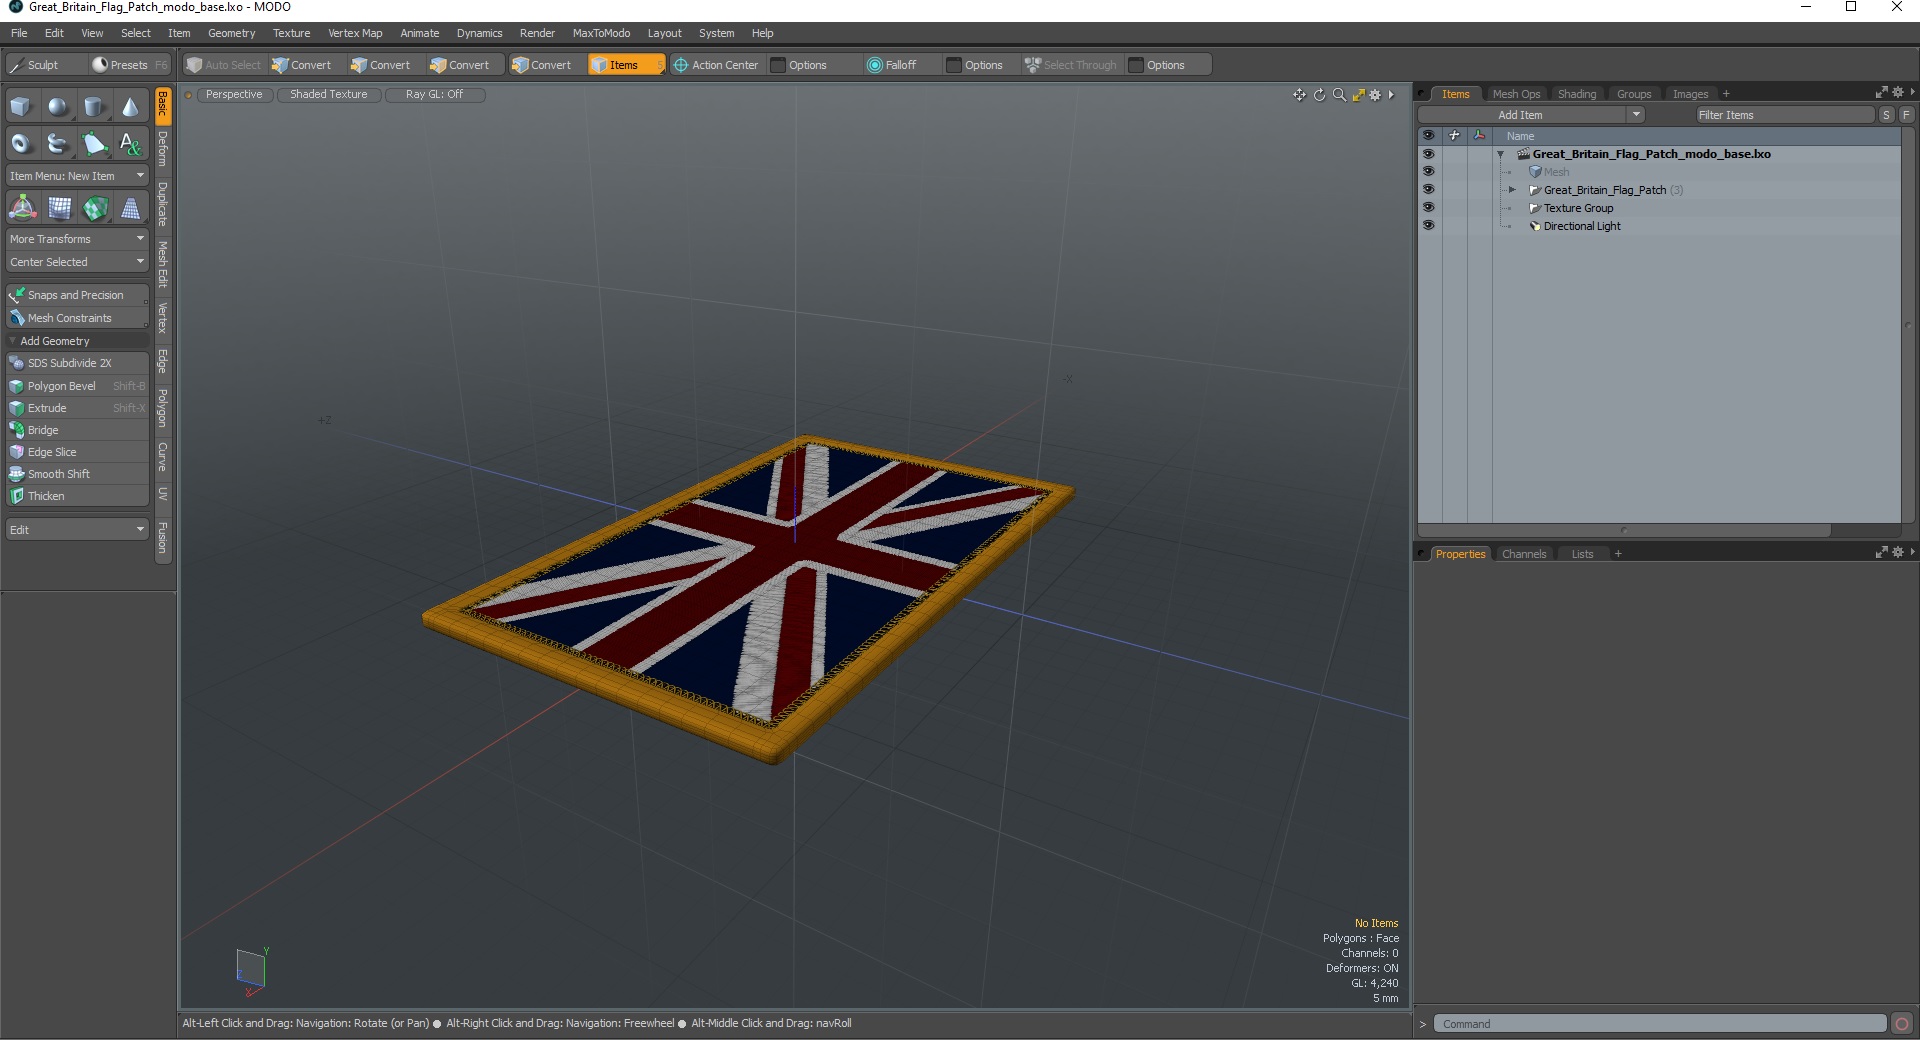
Task: Collapse the scene file tree node
Action: tap(1500, 154)
